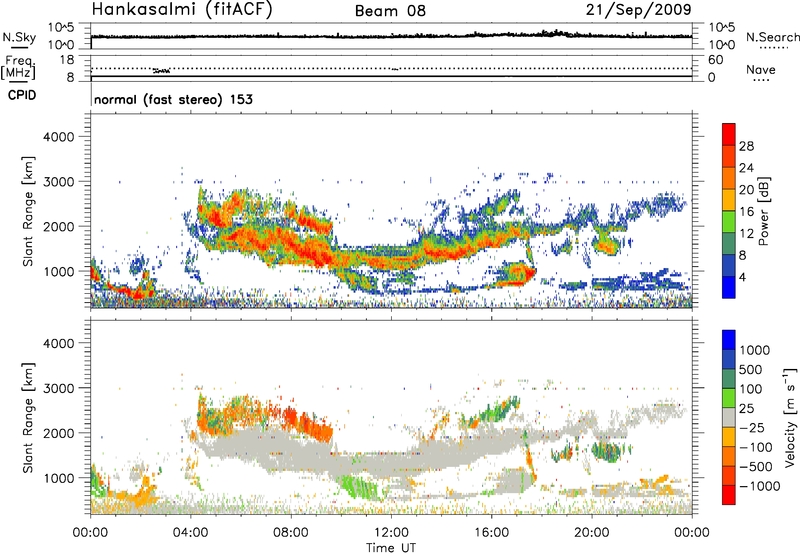Click the Beam 08 label

[390, 11]
